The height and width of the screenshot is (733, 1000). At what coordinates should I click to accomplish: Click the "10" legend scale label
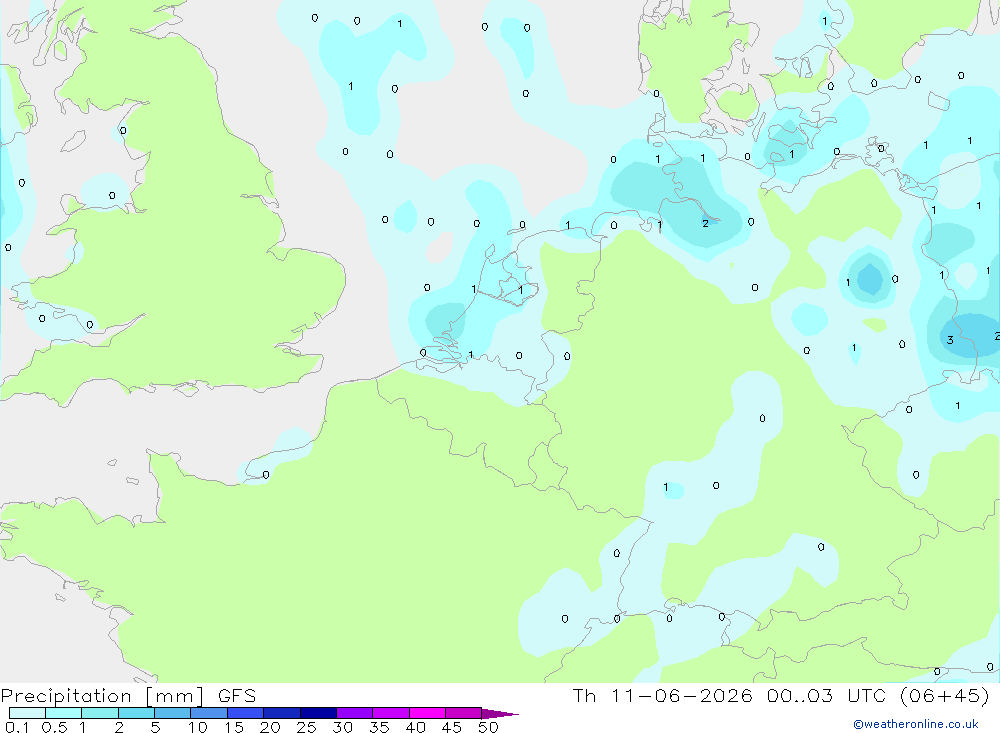pyautogui.click(x=197, y=727)
